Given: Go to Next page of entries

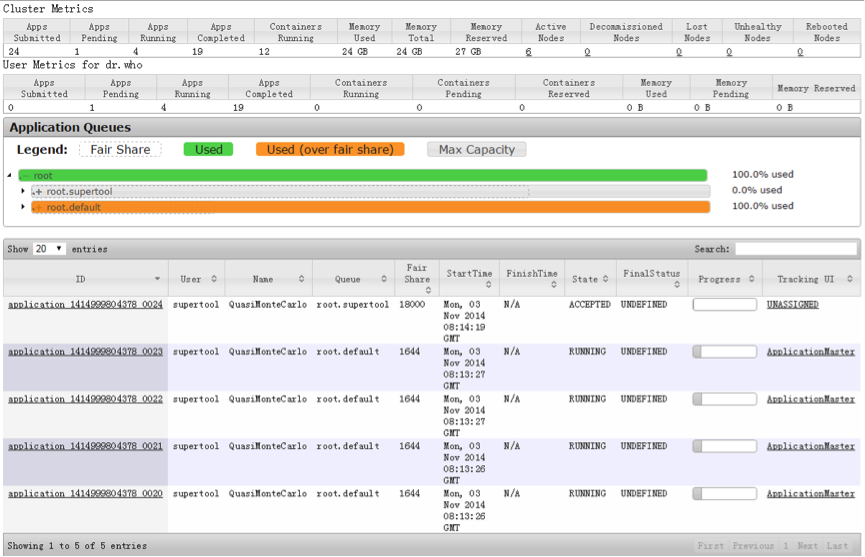Looking at the screenshot, I should [x=808, y=545].
